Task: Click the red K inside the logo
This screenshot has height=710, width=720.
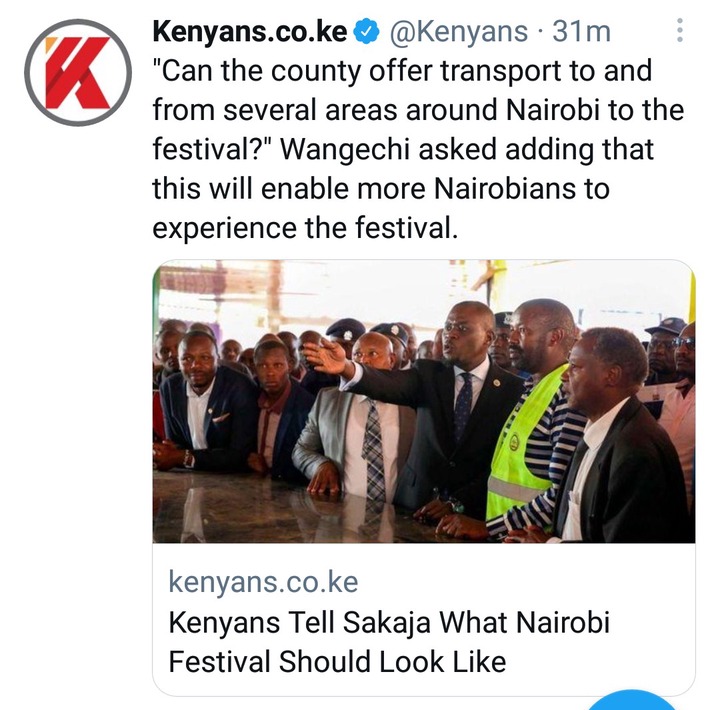Action: (x=78, y=73)
